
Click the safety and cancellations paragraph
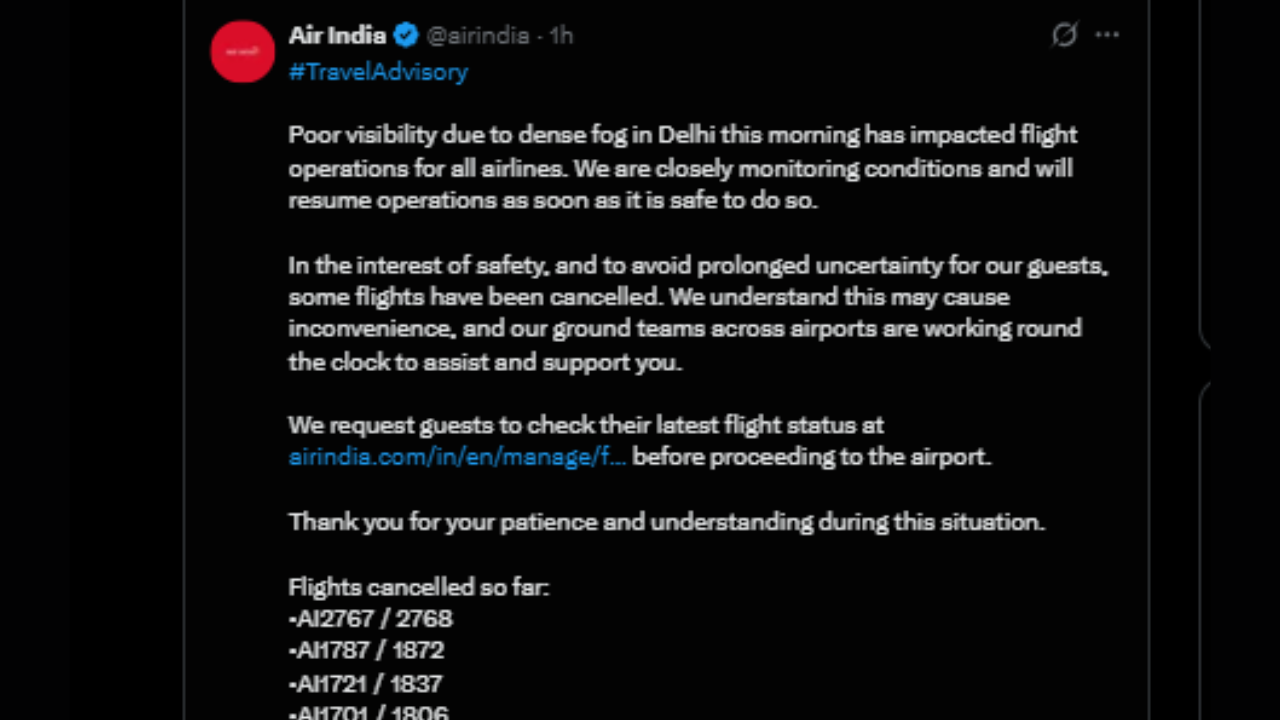tap(690, 312)
